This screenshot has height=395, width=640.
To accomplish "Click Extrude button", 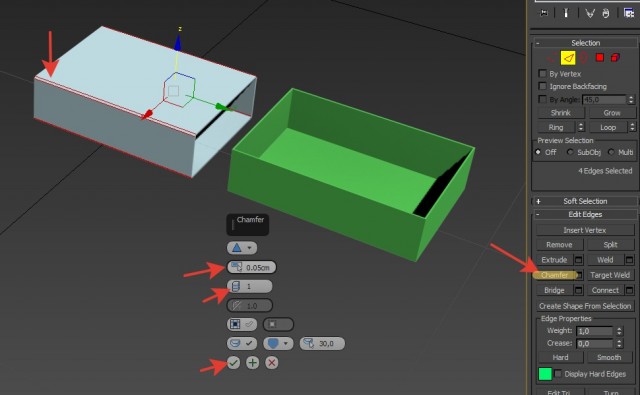I will pyautogui.click(x=554, y=260).
